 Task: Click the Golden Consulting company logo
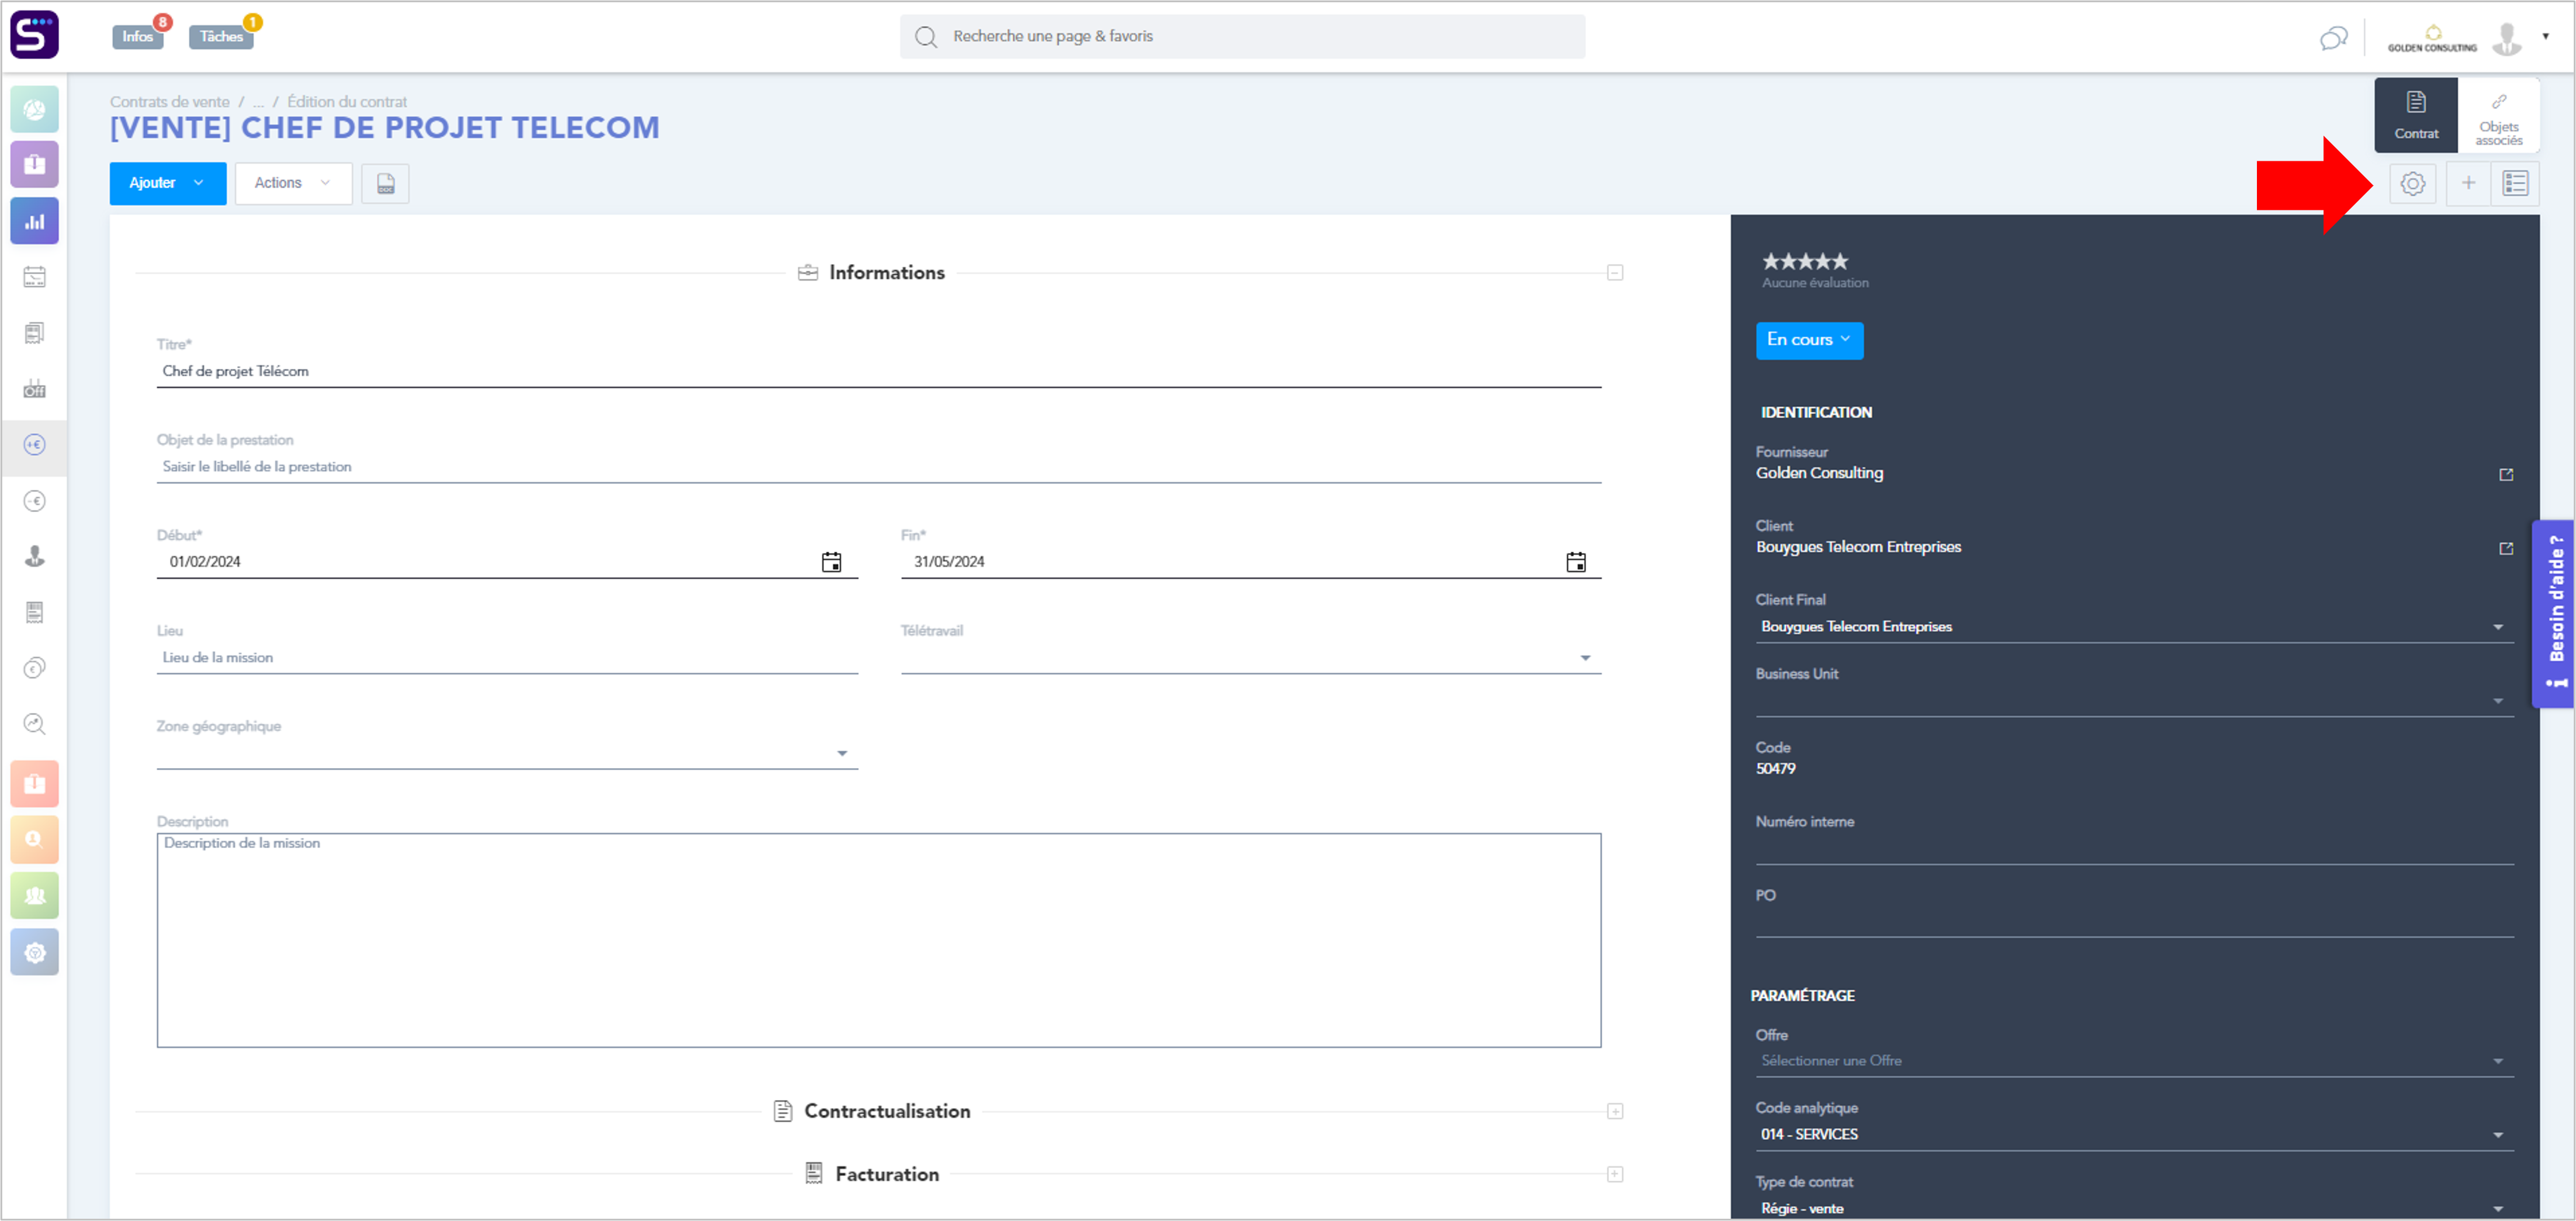(x=2432, y=39)
